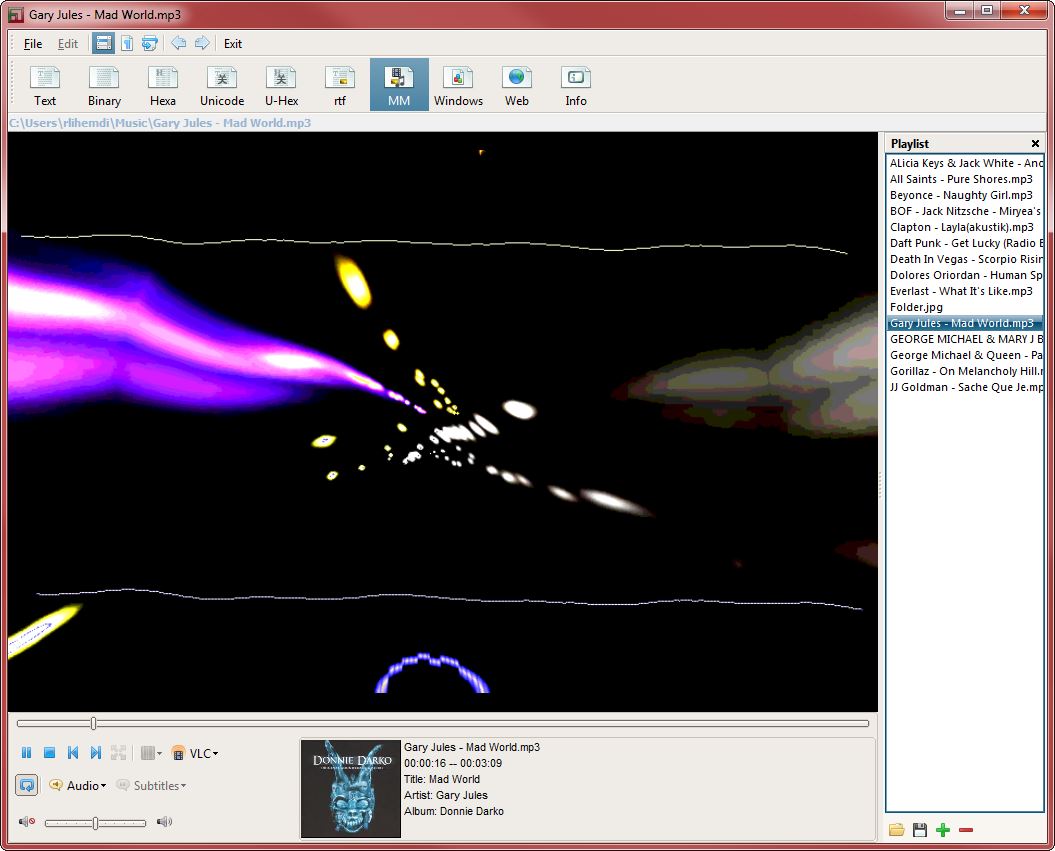This screenshot has width=1055, height=851.
Task: Toggle the repeat loop button
Action: [27, 785]
